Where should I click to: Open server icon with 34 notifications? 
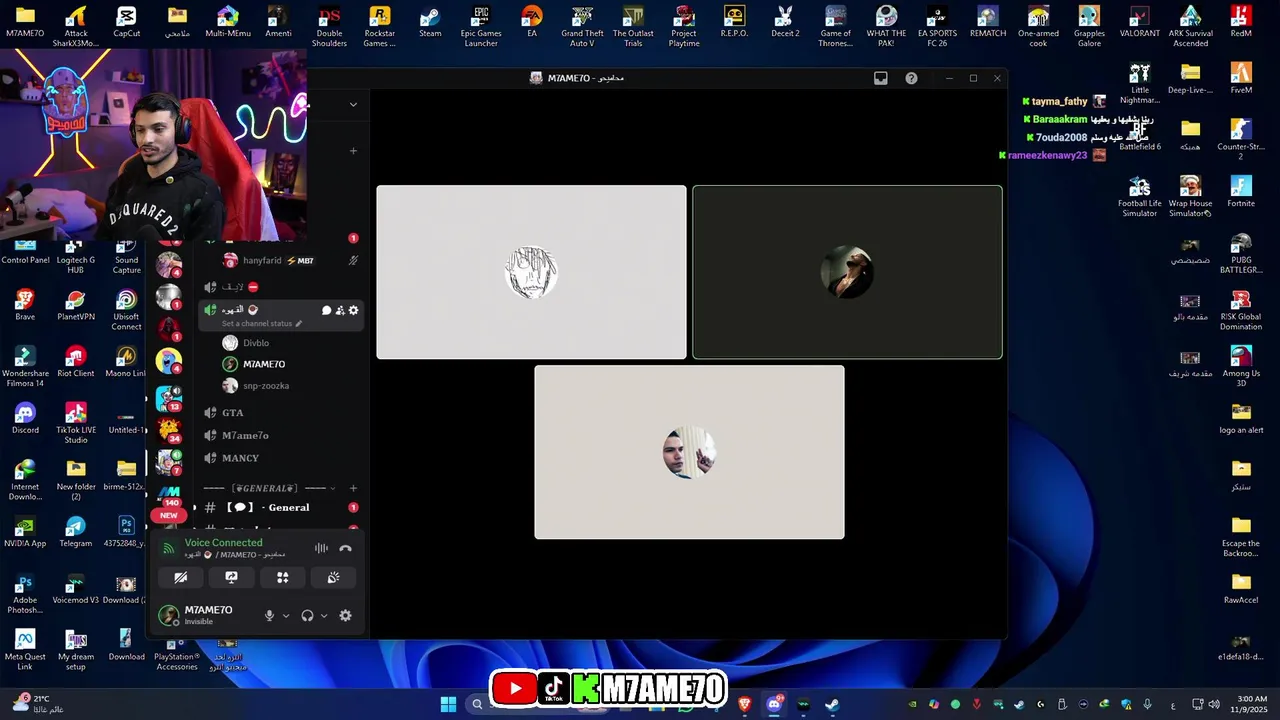click(169, 429)
